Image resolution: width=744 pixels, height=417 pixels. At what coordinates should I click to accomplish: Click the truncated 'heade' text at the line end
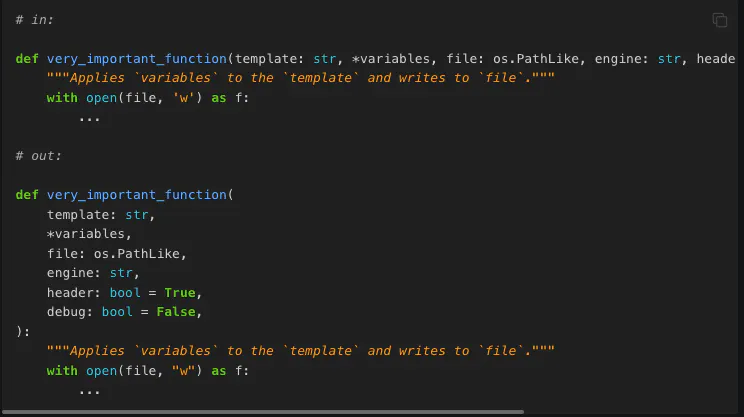coord(716,59)
